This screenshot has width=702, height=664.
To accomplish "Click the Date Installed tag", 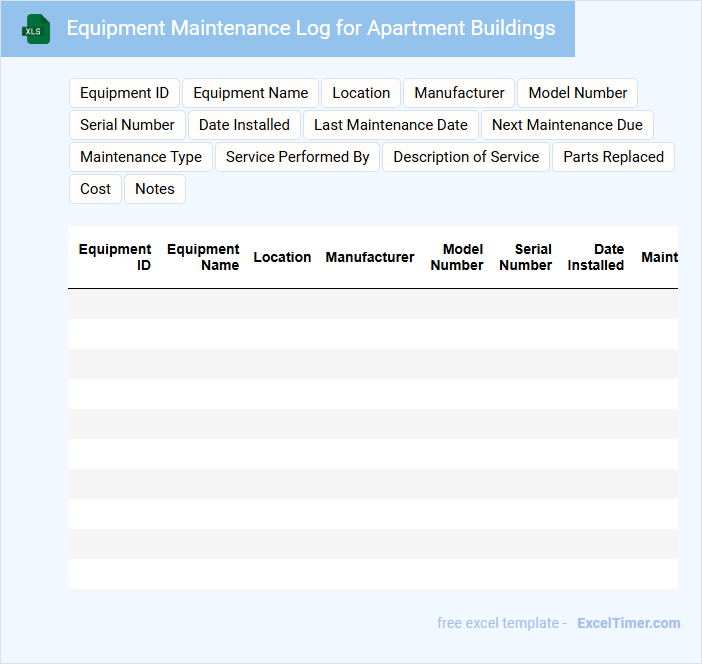I will click(x=244, y=125).
